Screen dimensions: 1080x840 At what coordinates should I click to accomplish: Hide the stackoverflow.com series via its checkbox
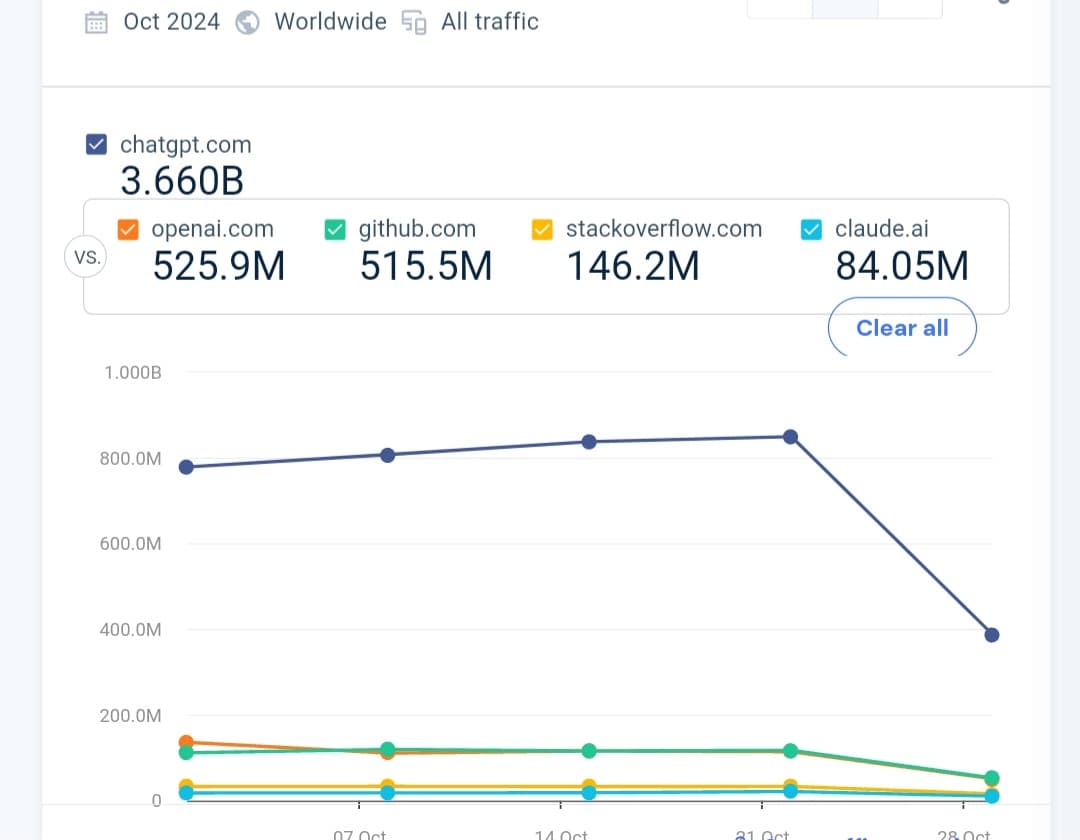point(542,230)
